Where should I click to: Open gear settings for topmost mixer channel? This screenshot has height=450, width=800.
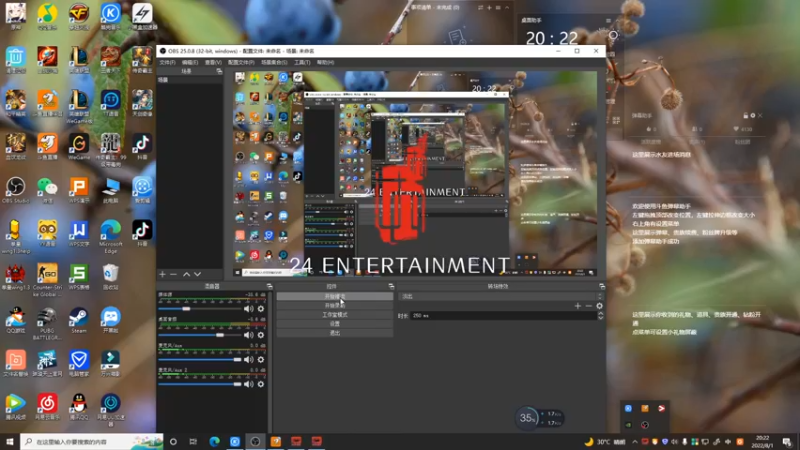pyautogui.click(x=261, y=309)
